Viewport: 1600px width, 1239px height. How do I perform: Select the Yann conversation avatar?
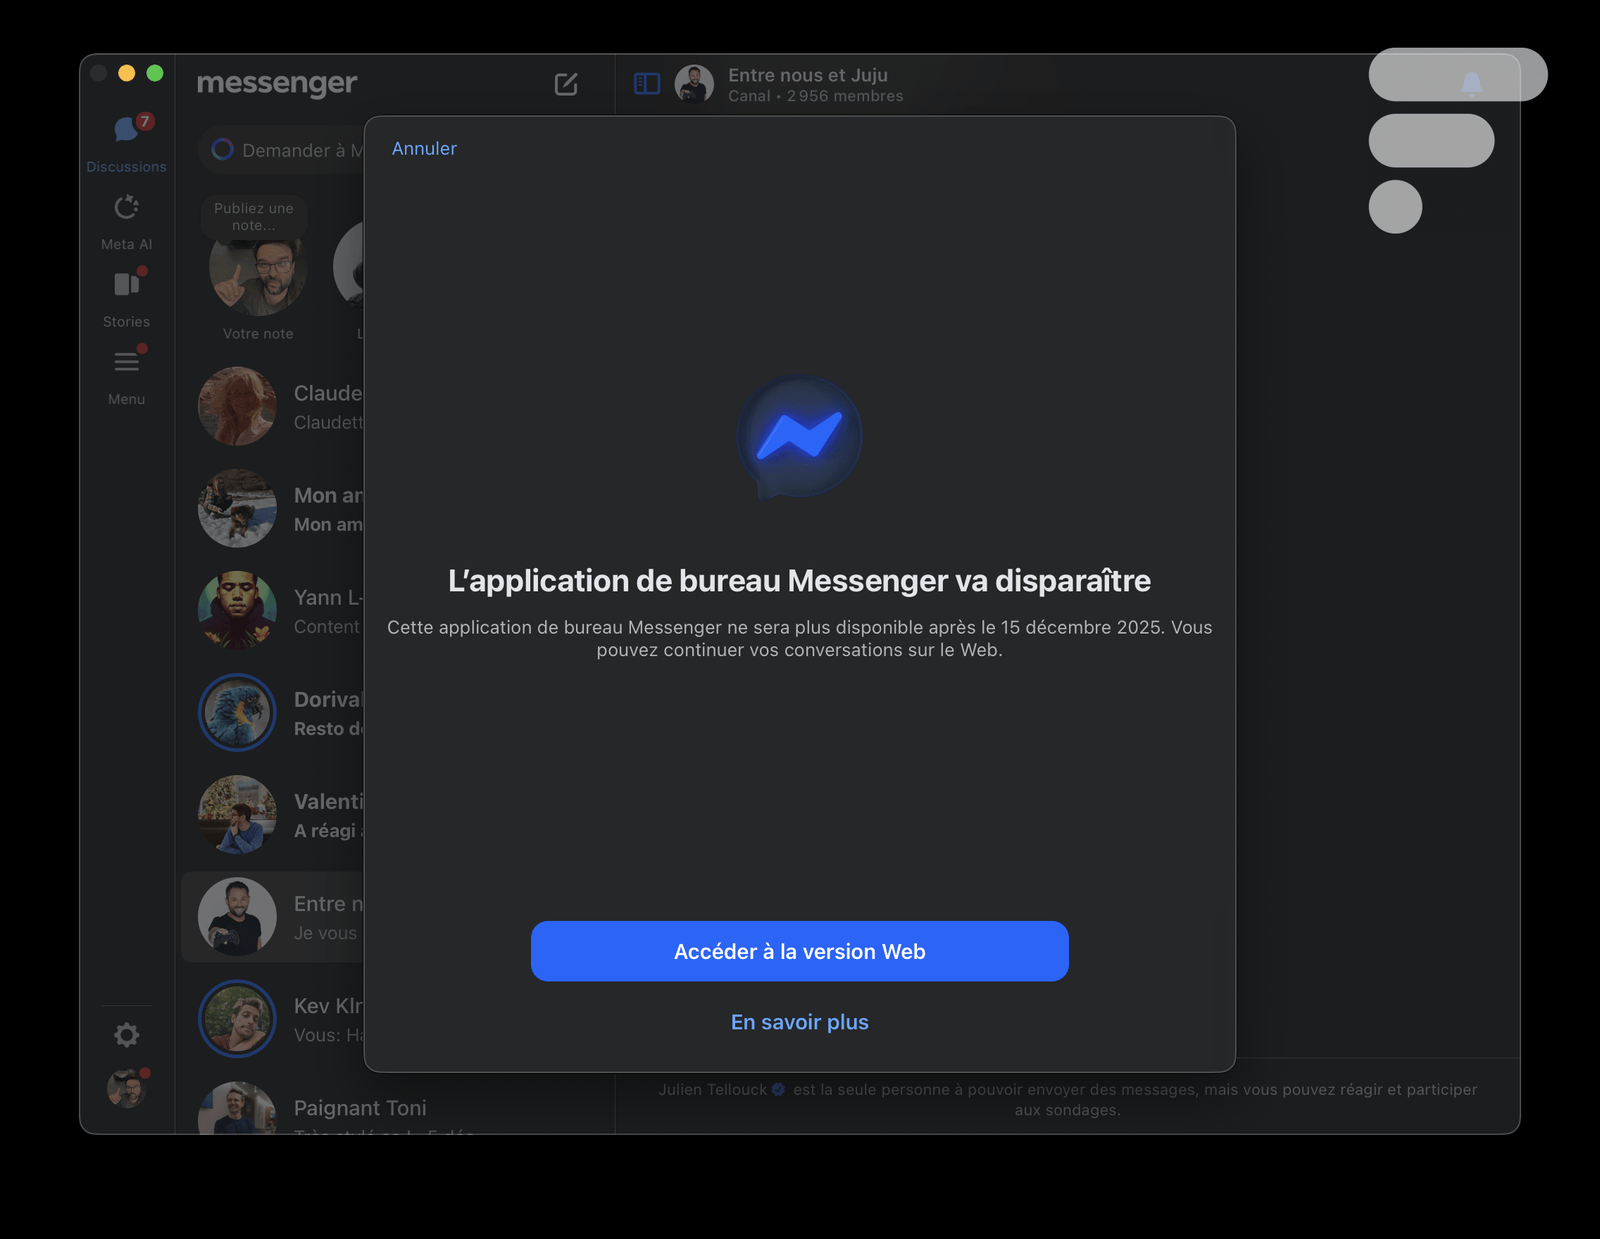pos(237,610)
